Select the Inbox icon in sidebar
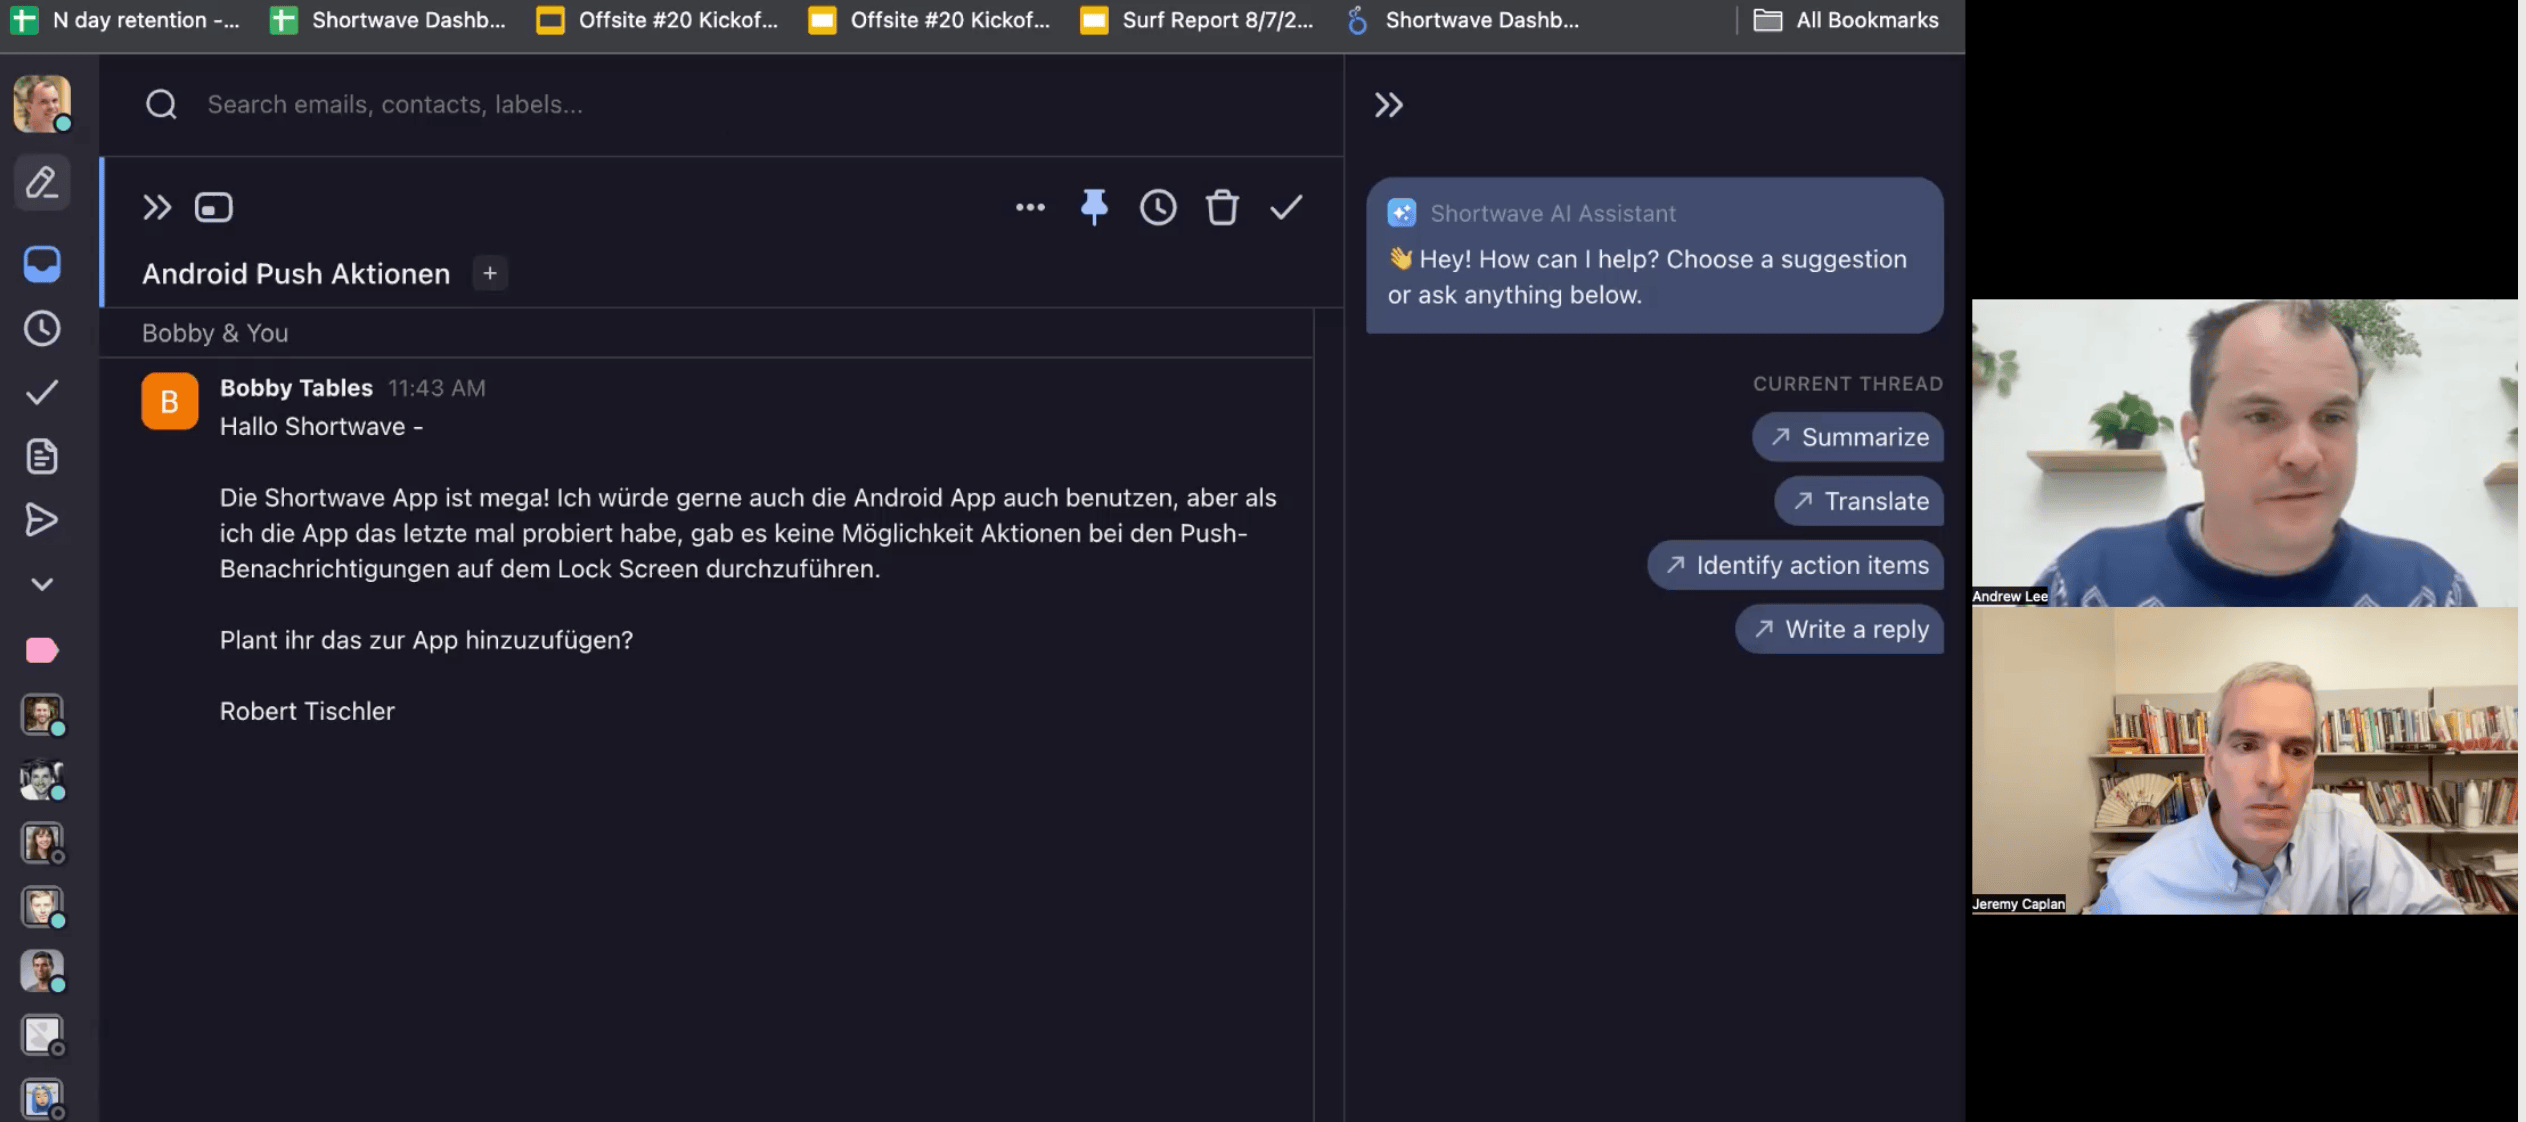Screen dimensions: 2526x1122 pos(40,264)
